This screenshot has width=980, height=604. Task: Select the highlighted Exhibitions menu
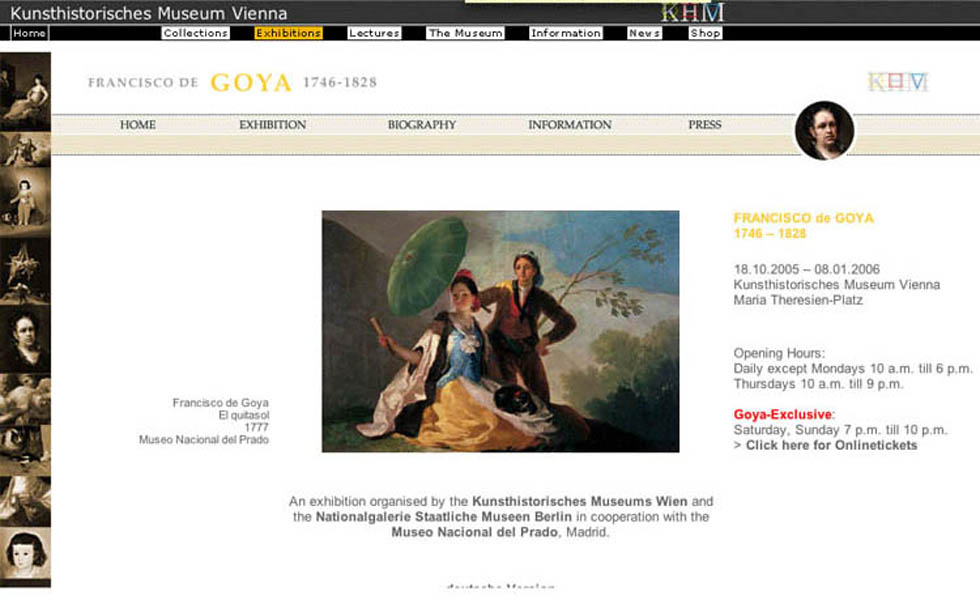(x=288, y=33)
